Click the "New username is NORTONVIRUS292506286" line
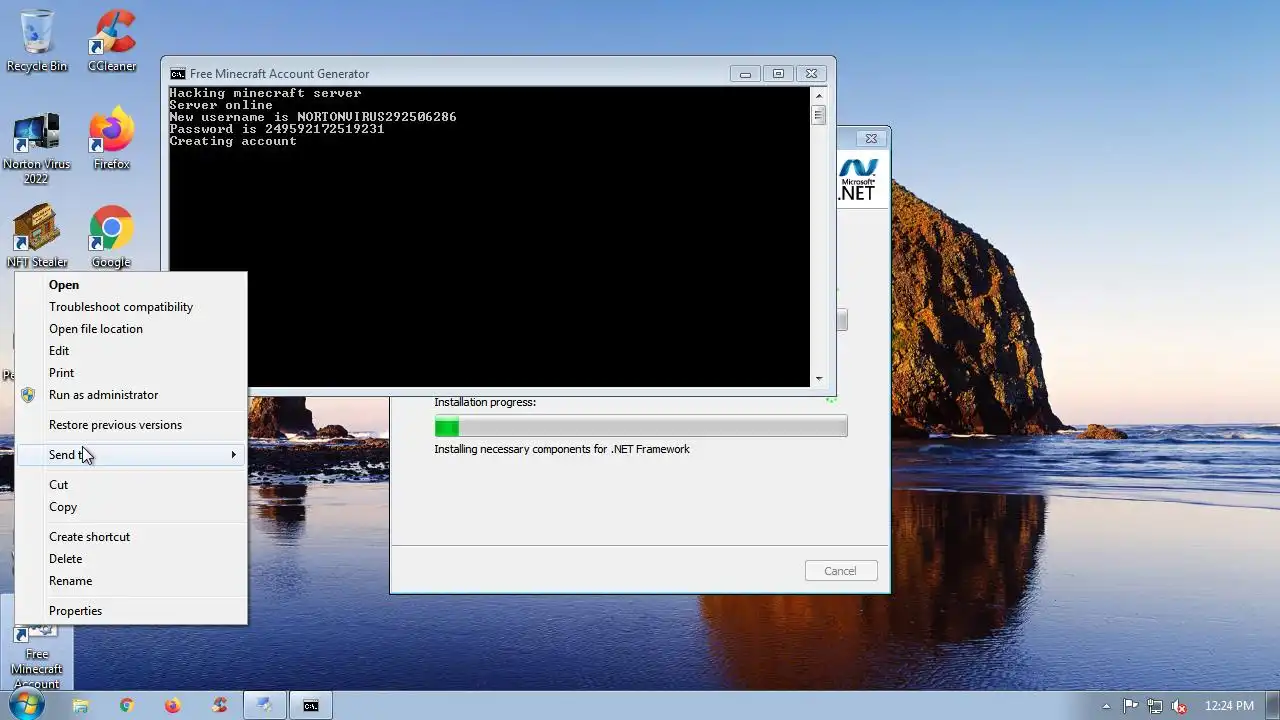1280x720 pixels. [x=313, y=117]
